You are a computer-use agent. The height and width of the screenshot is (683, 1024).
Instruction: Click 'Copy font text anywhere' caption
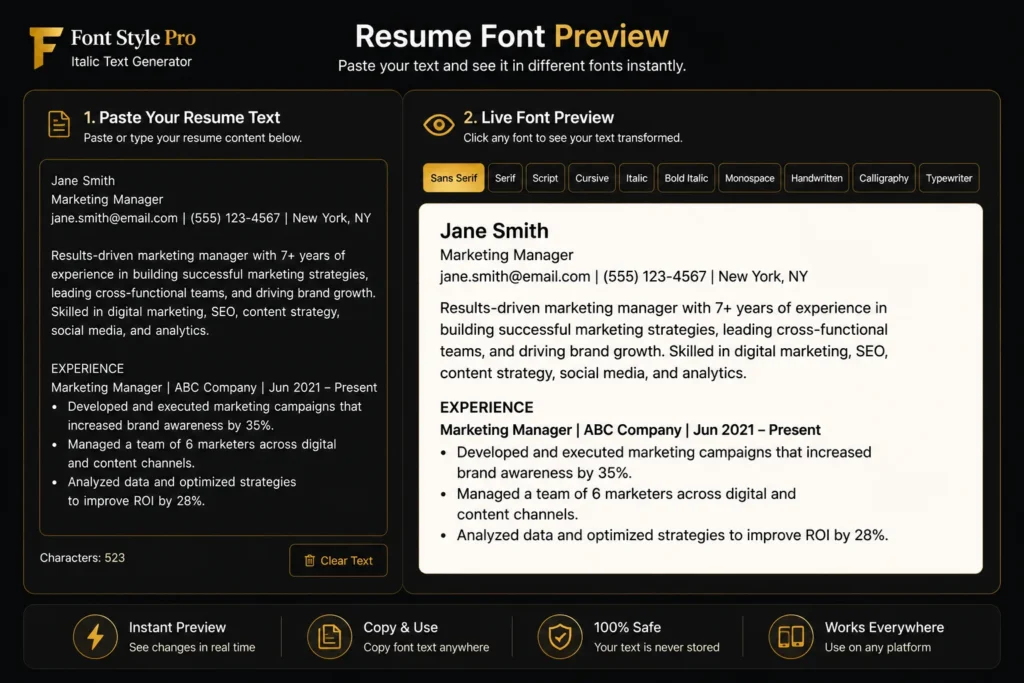click(x=426, y=647)
